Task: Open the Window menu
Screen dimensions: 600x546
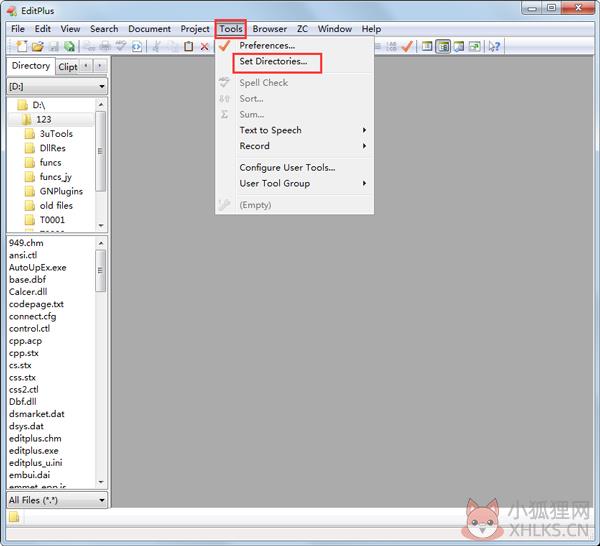Action: point(334,29)
